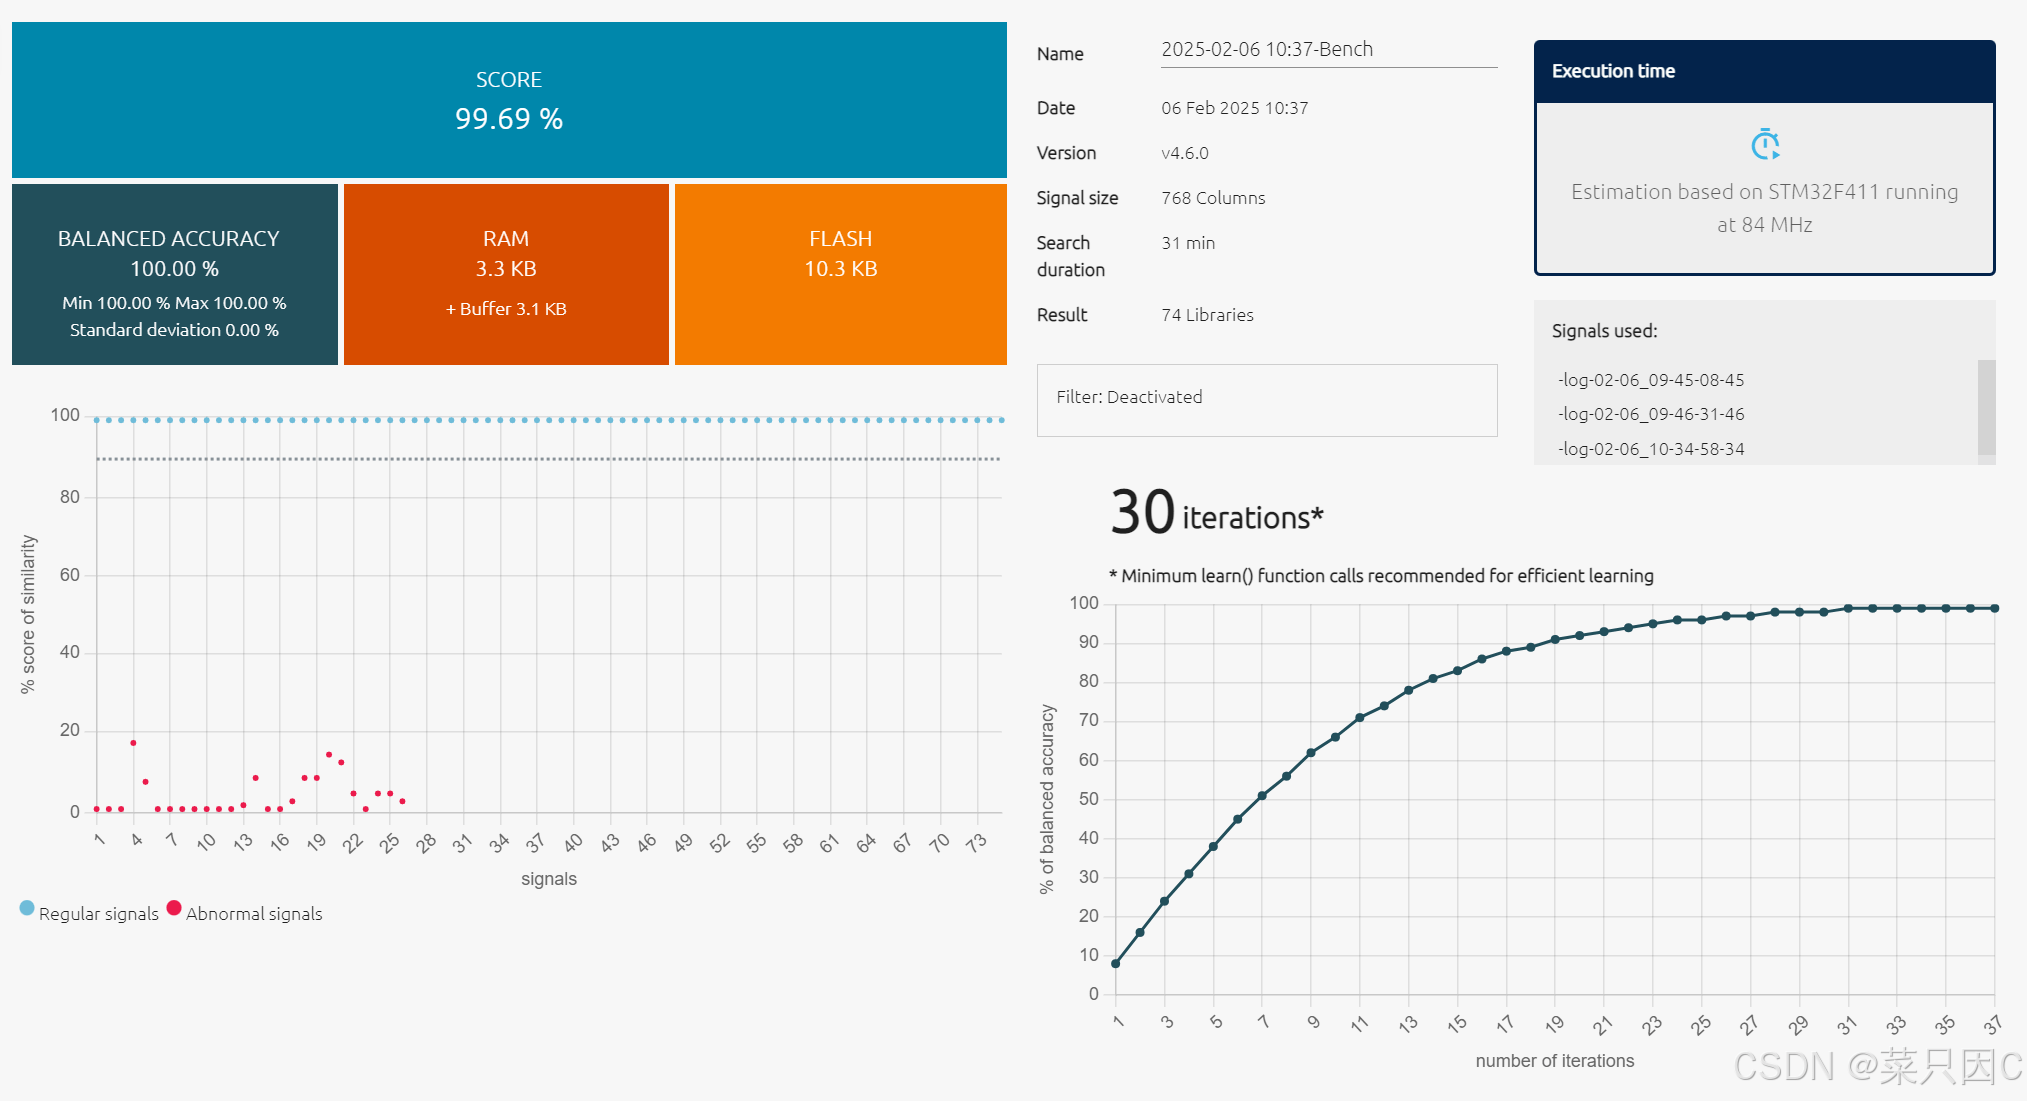Select signal log-02-06_09-45-08-45

[x=1650, y=380]
